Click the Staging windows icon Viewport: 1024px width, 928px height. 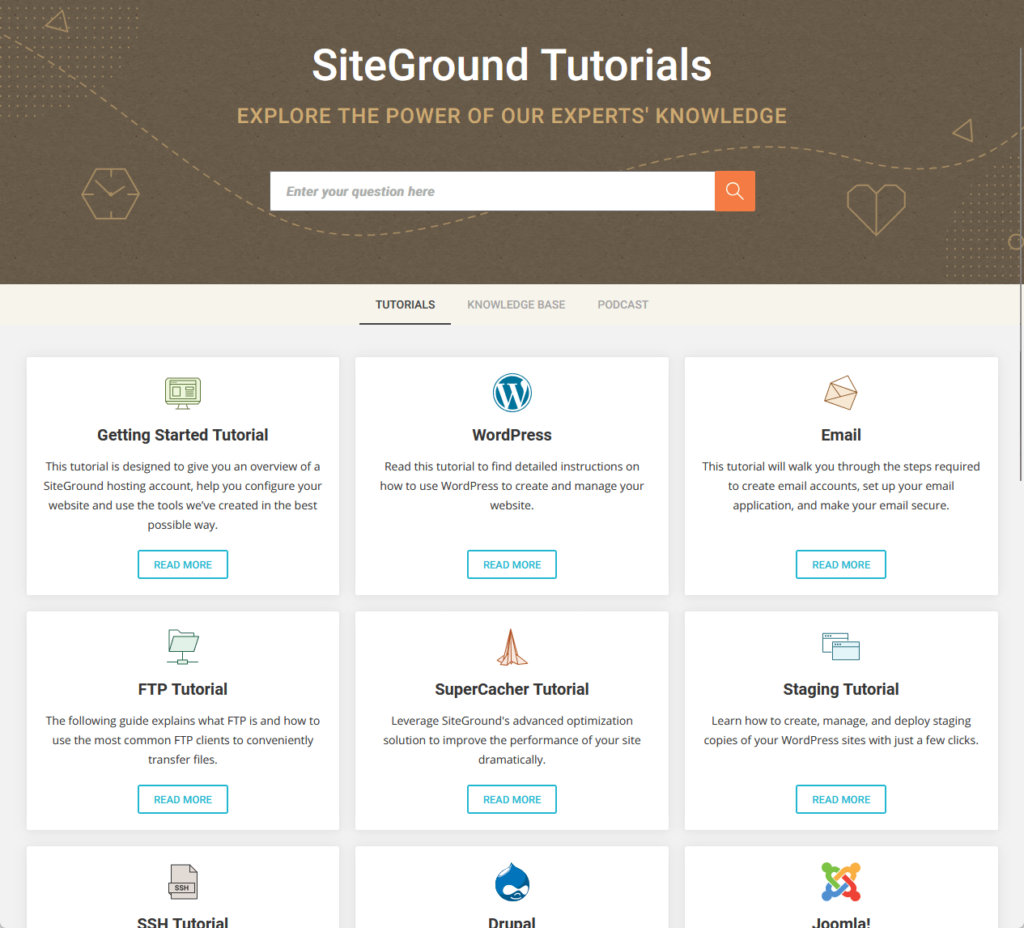[x=840, y=647]
